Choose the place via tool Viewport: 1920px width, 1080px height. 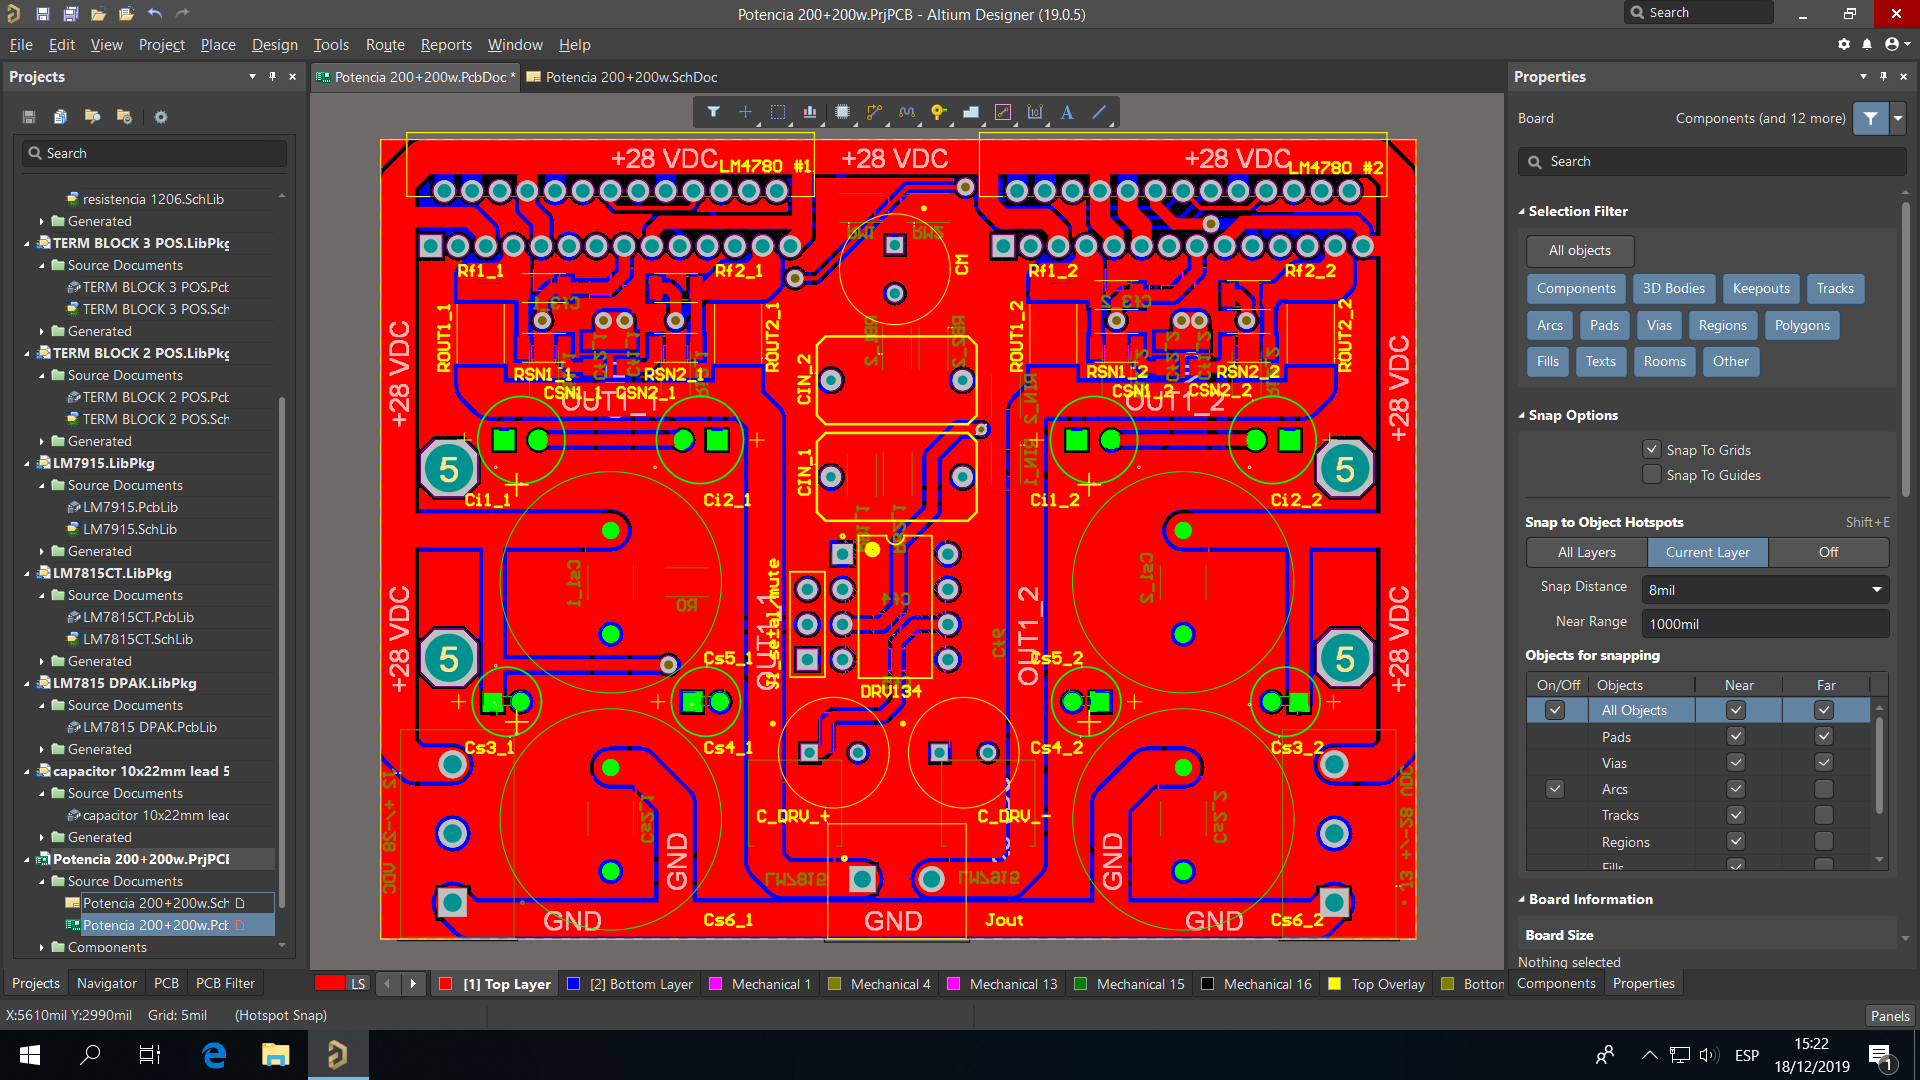point(938,112)
